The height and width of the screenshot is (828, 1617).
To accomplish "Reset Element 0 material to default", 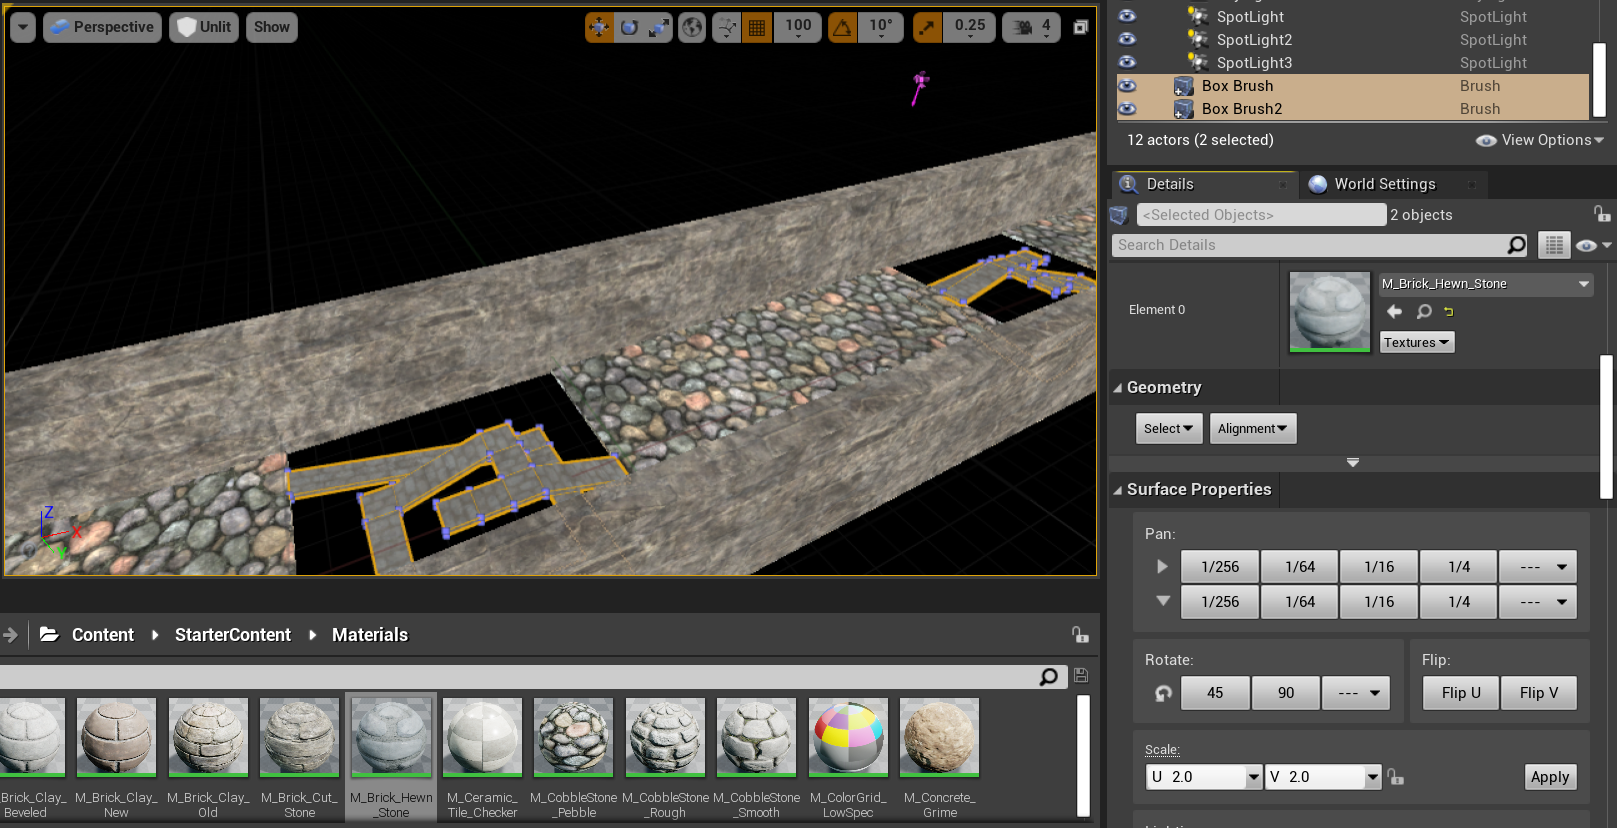I will (x=1448, y=311).
